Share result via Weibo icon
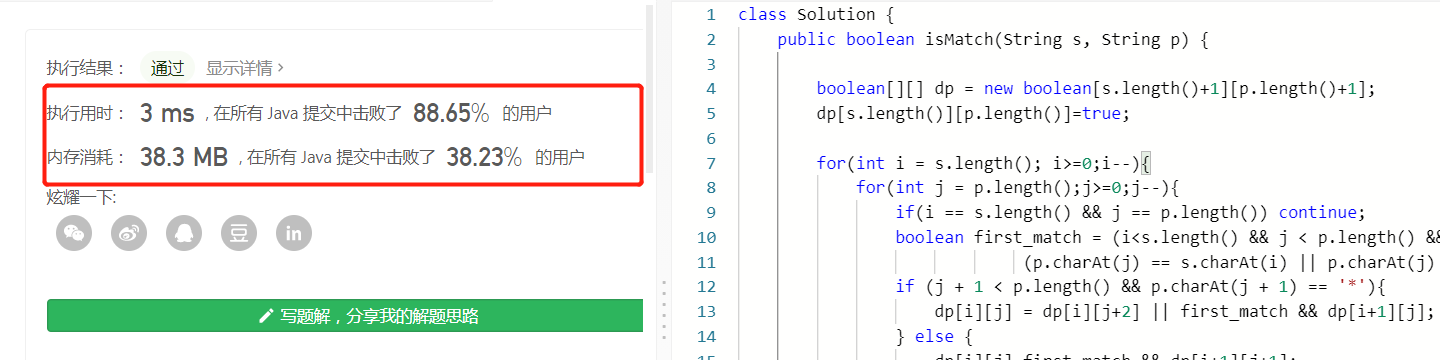The width and height of the screenshot is (1440, 360). pos(130,233)
